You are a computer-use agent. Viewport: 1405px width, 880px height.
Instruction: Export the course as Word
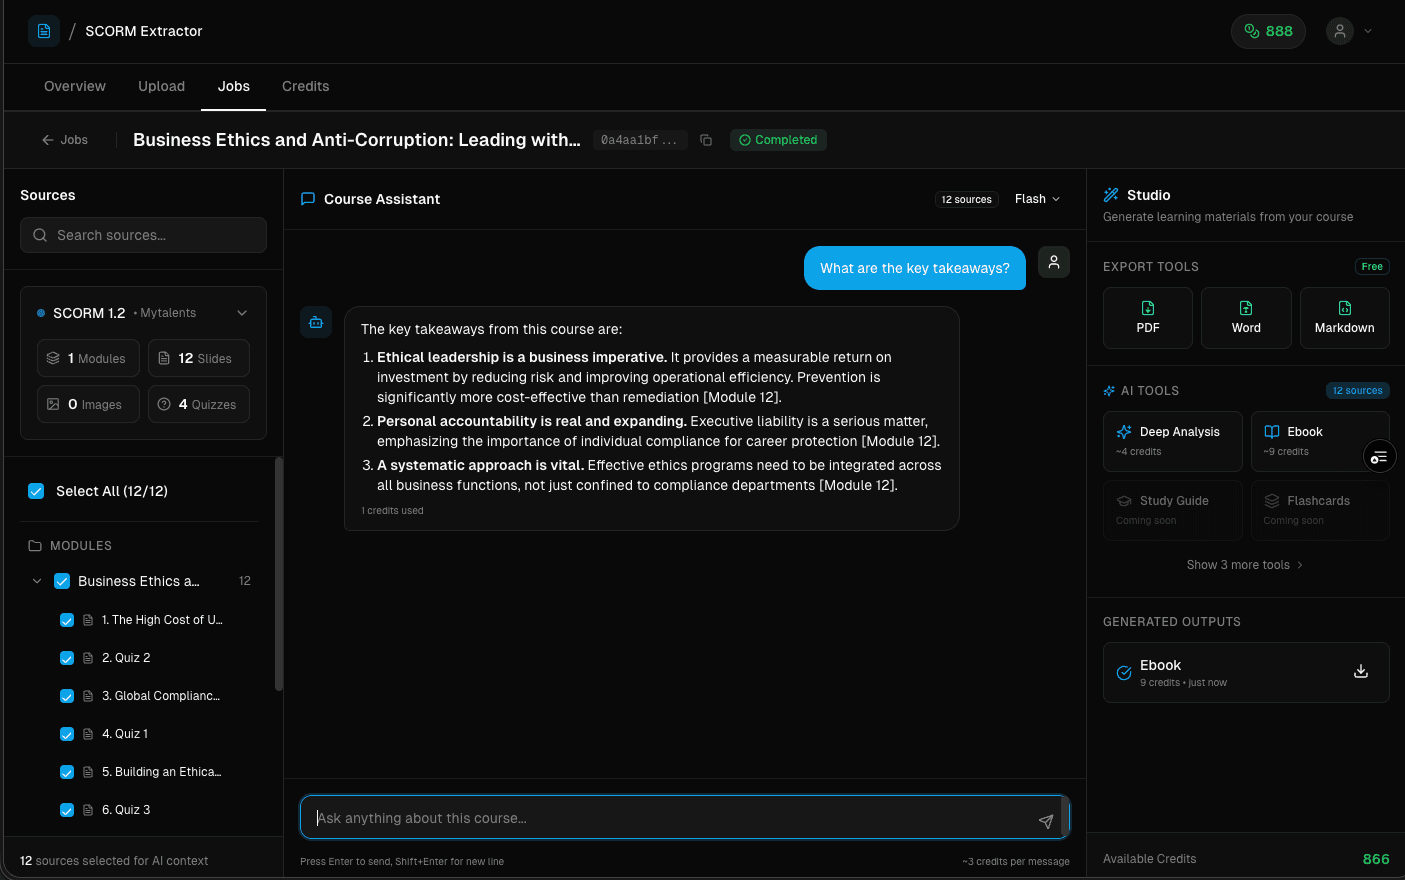pos(1246,318)
